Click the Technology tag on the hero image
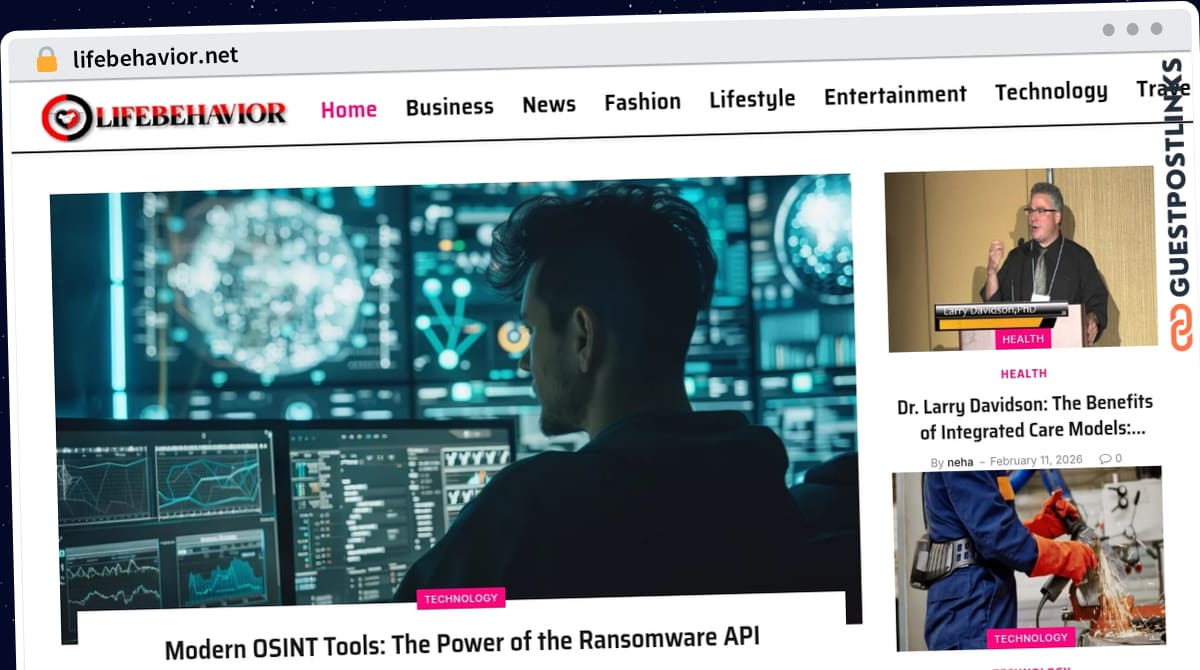Viewport: 1200px width, 670px height. pos(461,598)
